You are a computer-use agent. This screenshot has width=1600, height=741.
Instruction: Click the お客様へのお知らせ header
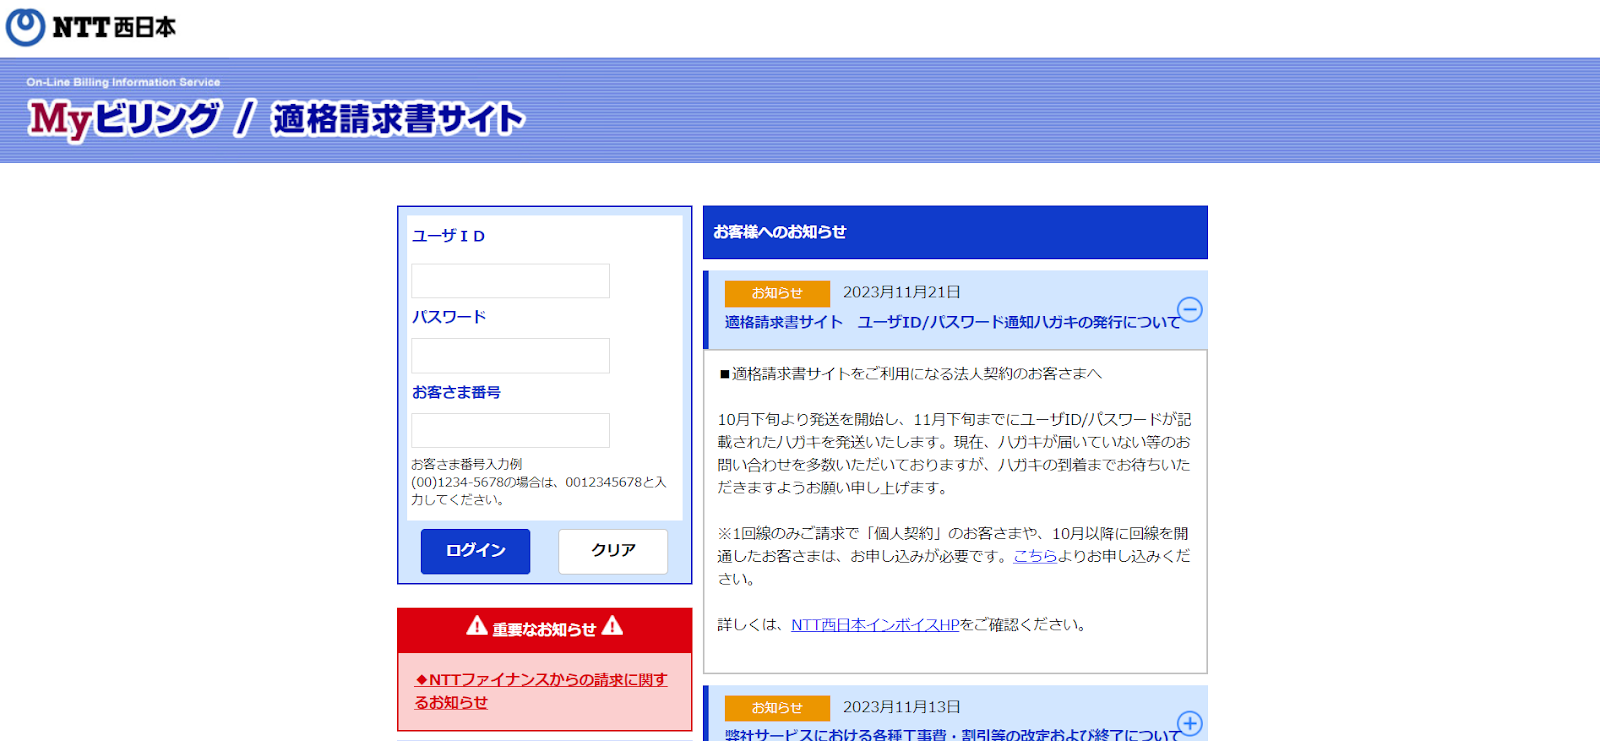coord(955,232)
